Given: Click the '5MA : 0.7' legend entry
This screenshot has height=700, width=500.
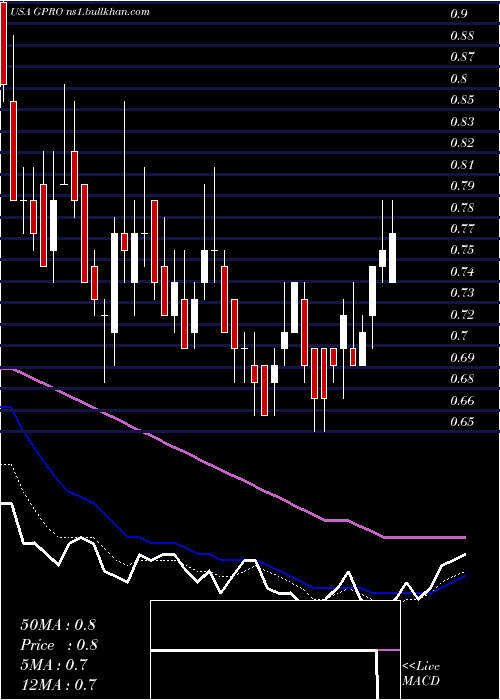Looking at the screenshot, I should 54,665.
